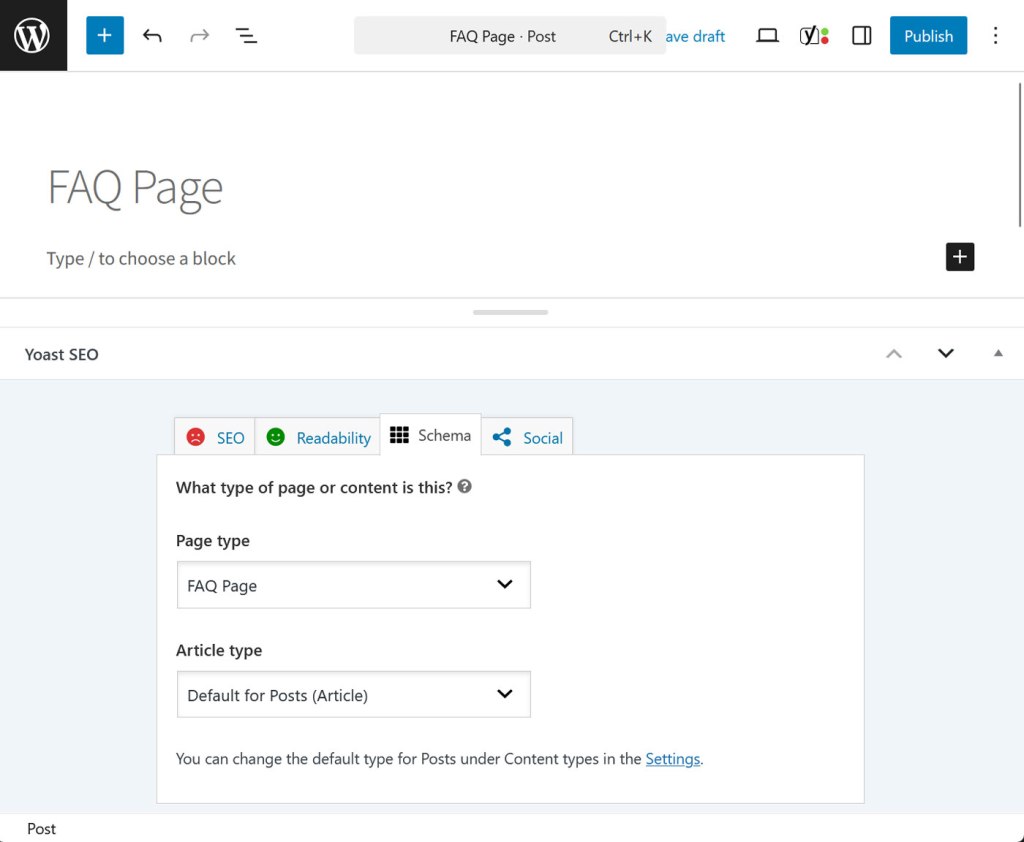The height and width of the screenshot is (842, 1024).
Task: Click the 'Type / to choose a block' paragraph
Action: tap(141, 259)
